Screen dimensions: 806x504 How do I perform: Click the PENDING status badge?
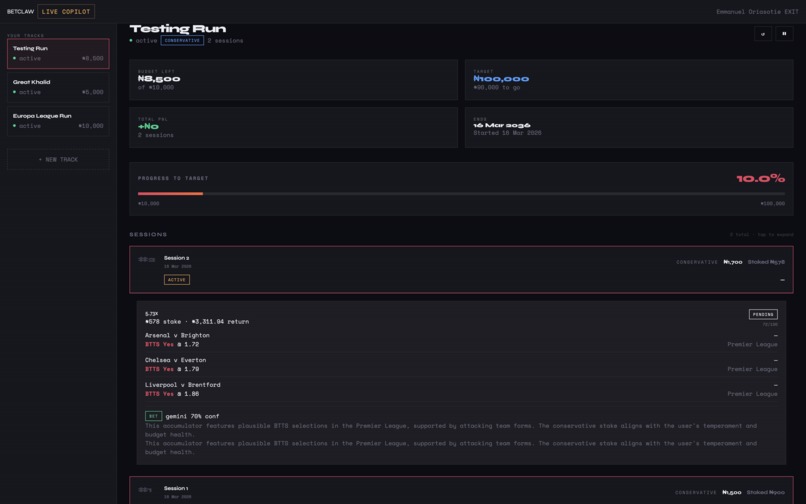763,314
